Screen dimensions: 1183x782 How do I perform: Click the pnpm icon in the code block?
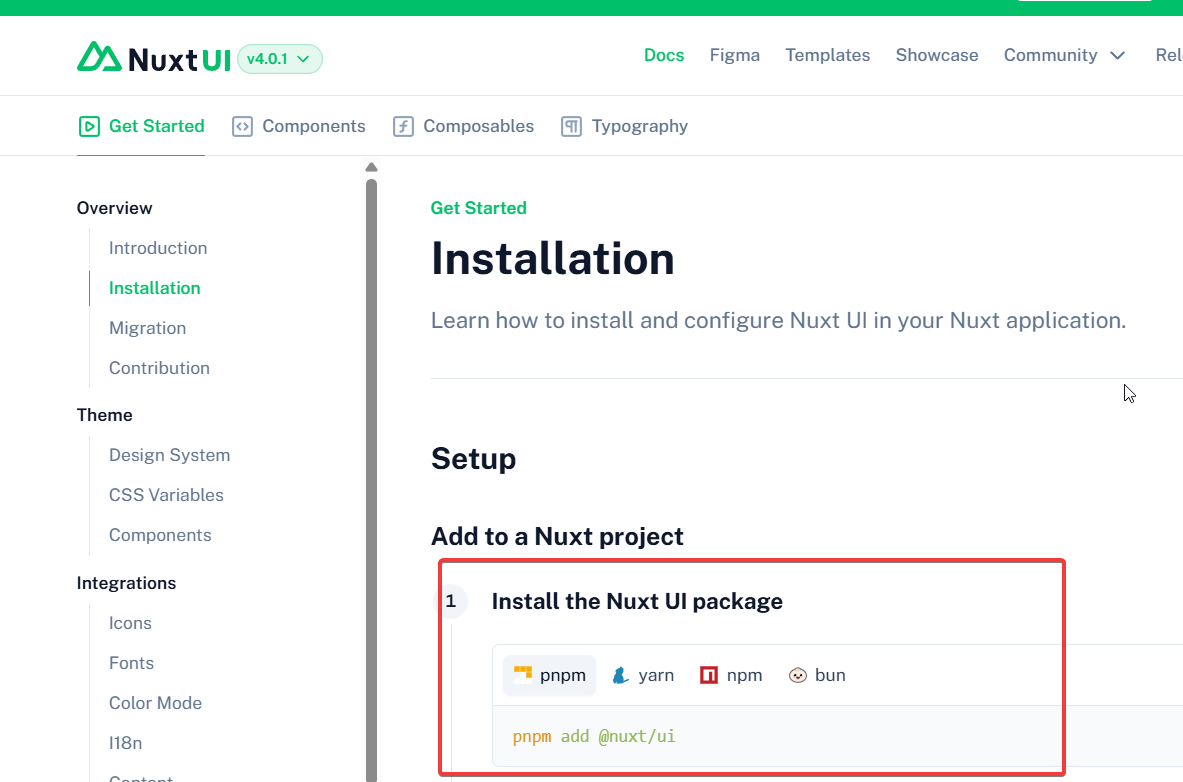click(x=524, y=675)
